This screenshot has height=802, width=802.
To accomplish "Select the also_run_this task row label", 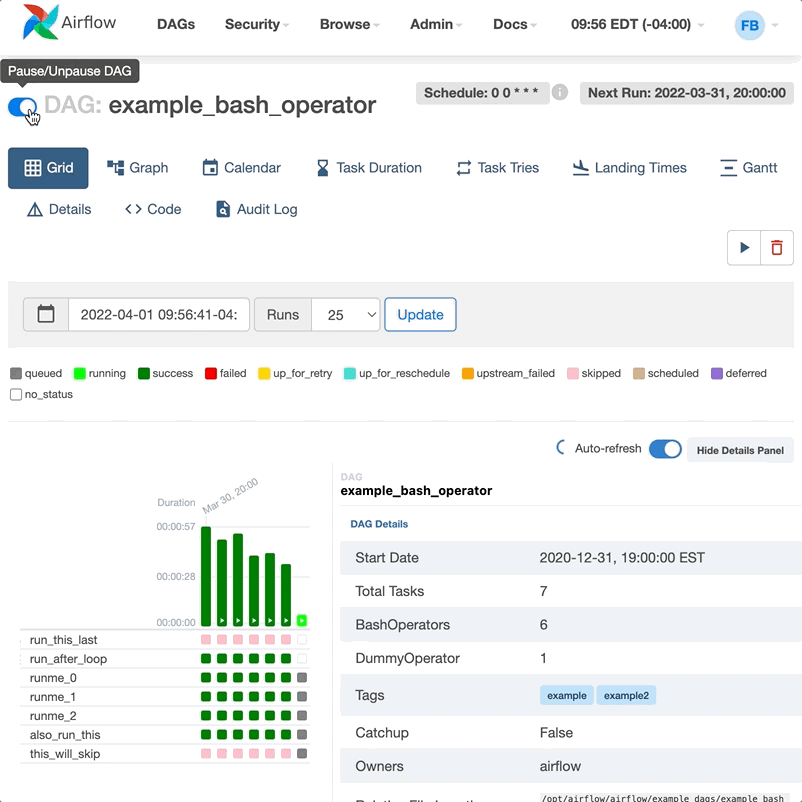I will (x=65, y=735).
